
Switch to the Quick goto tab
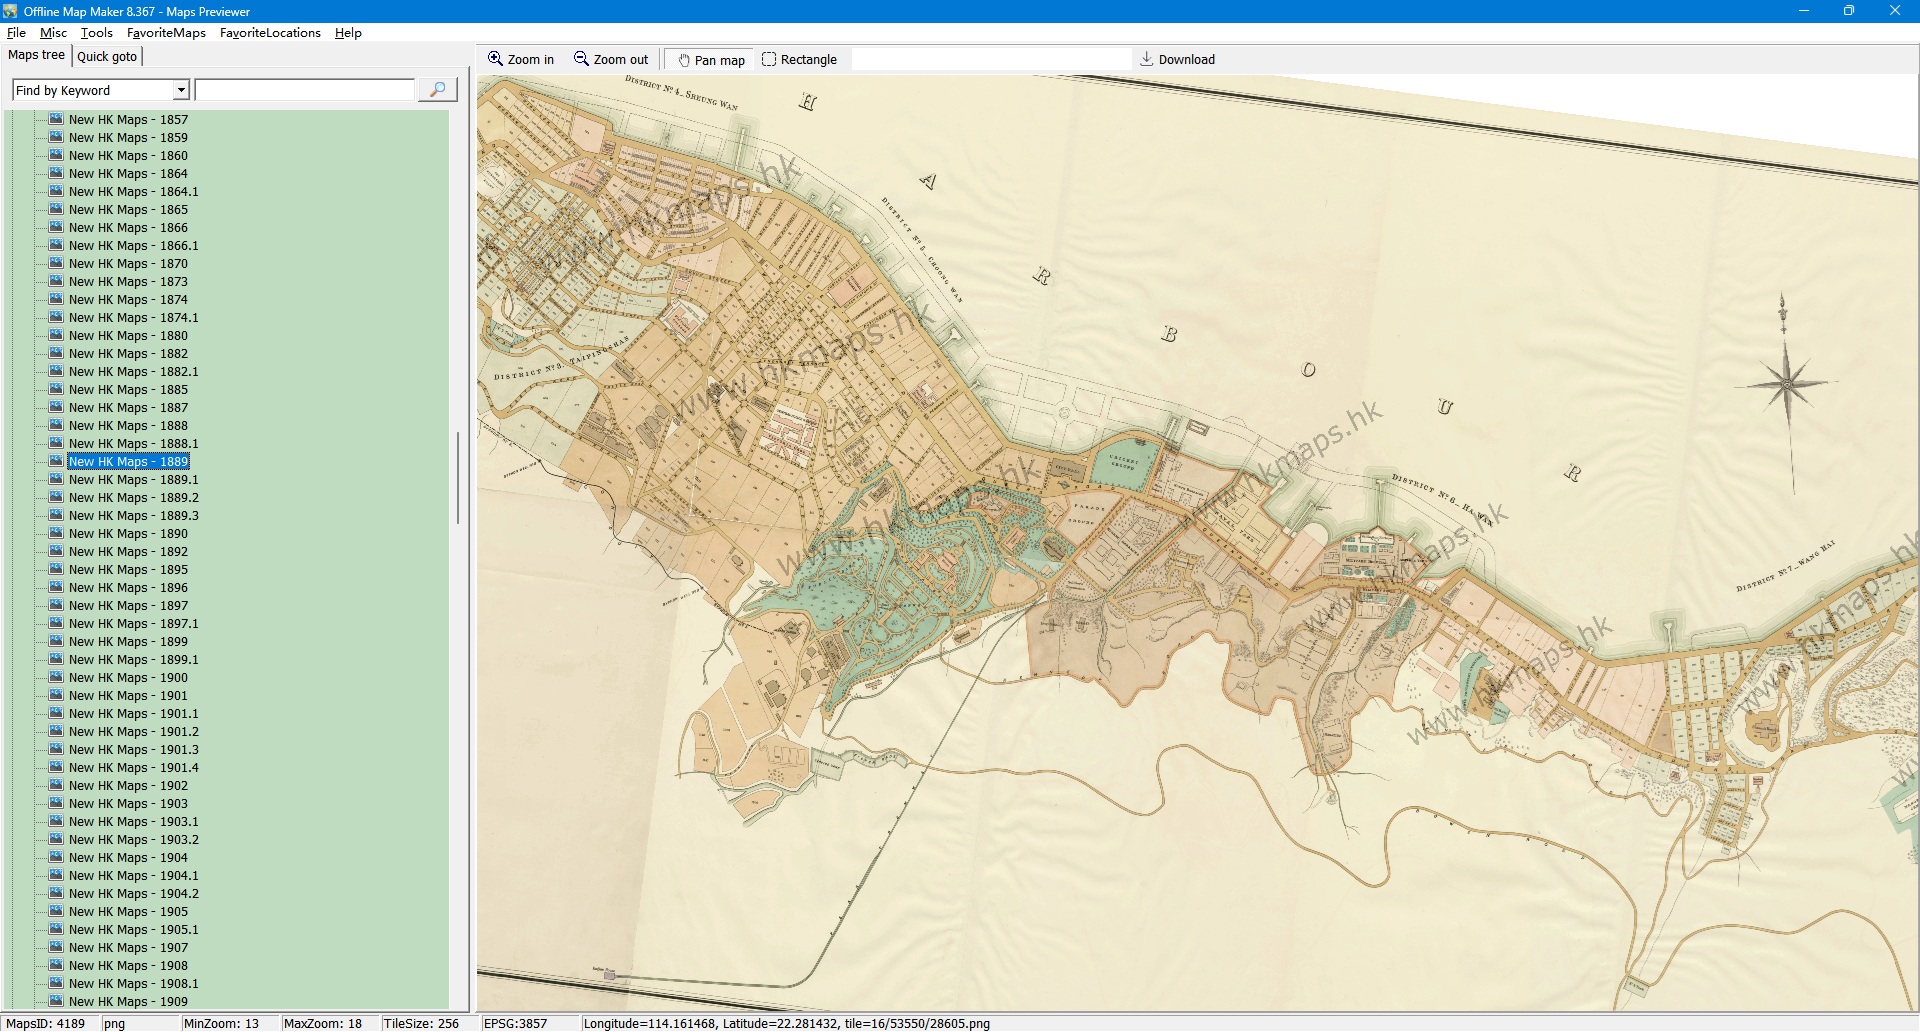[107, 56]
